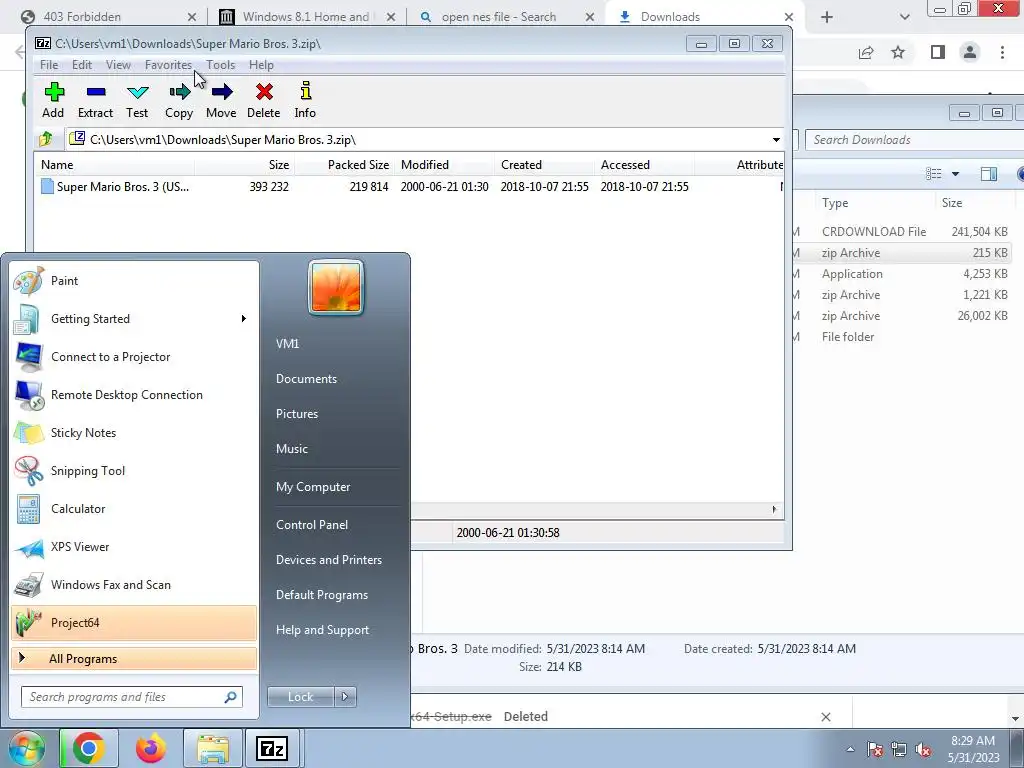Switch to 7-Zip taskbar button
The height and width of the screenshot is (768, 1024).
pyautogui.click(x=272, y=748)
